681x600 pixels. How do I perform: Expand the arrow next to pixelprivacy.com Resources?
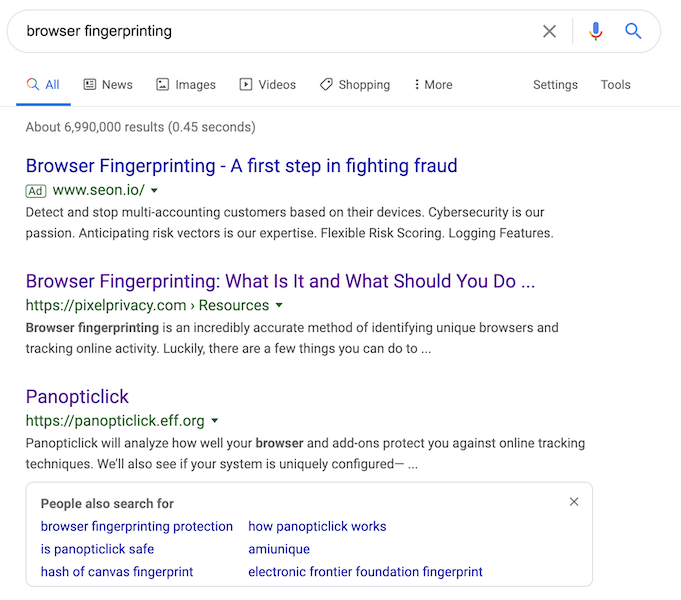coord(279,305)
